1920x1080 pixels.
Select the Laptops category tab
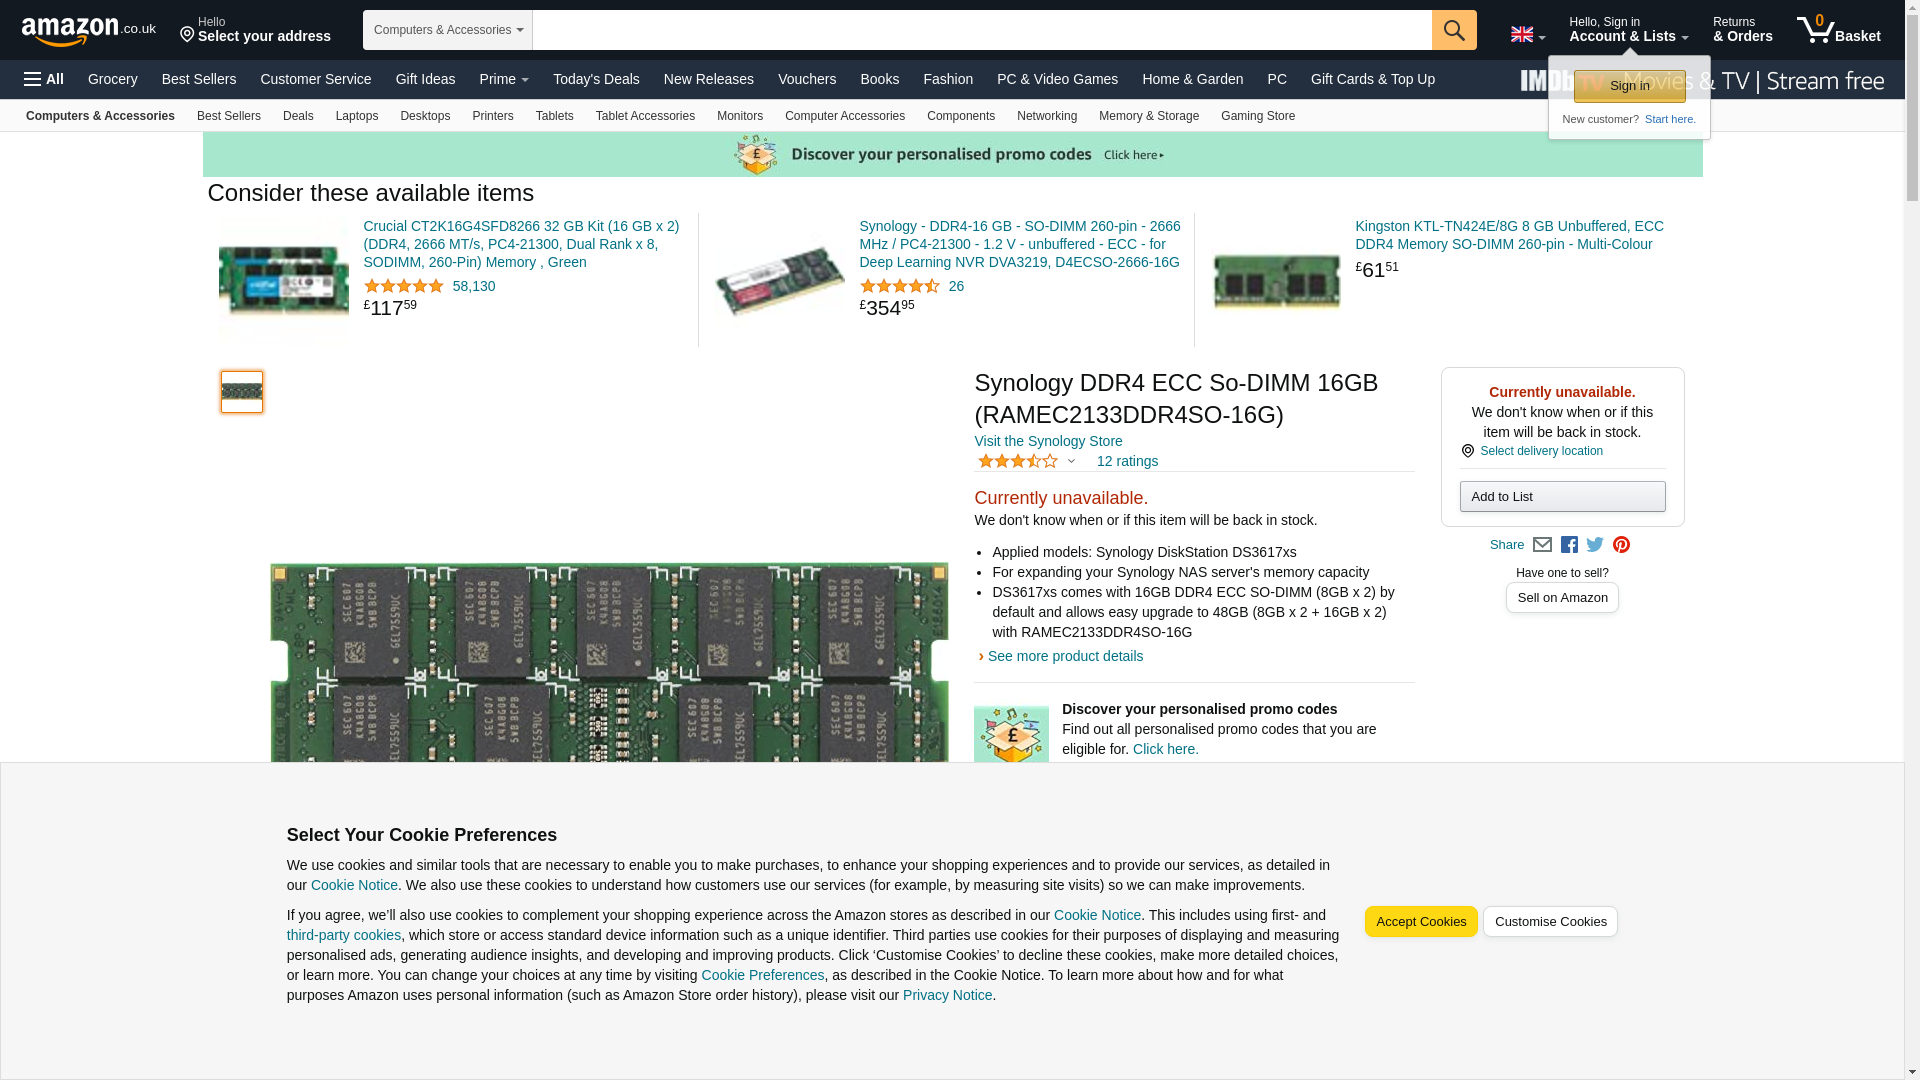(x=356, y=116)
